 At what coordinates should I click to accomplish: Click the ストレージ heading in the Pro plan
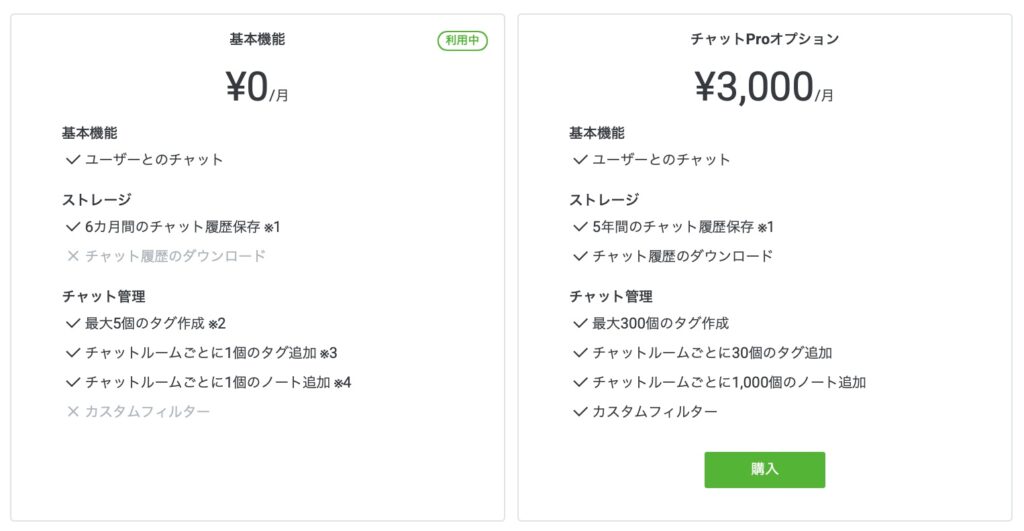[604, 200]
